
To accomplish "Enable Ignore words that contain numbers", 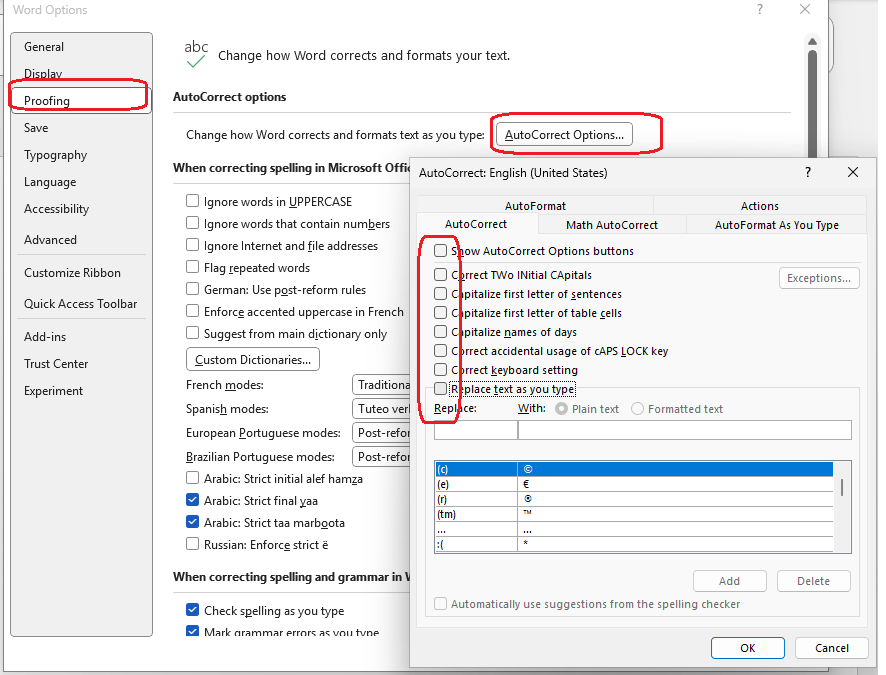I will 193,223.
